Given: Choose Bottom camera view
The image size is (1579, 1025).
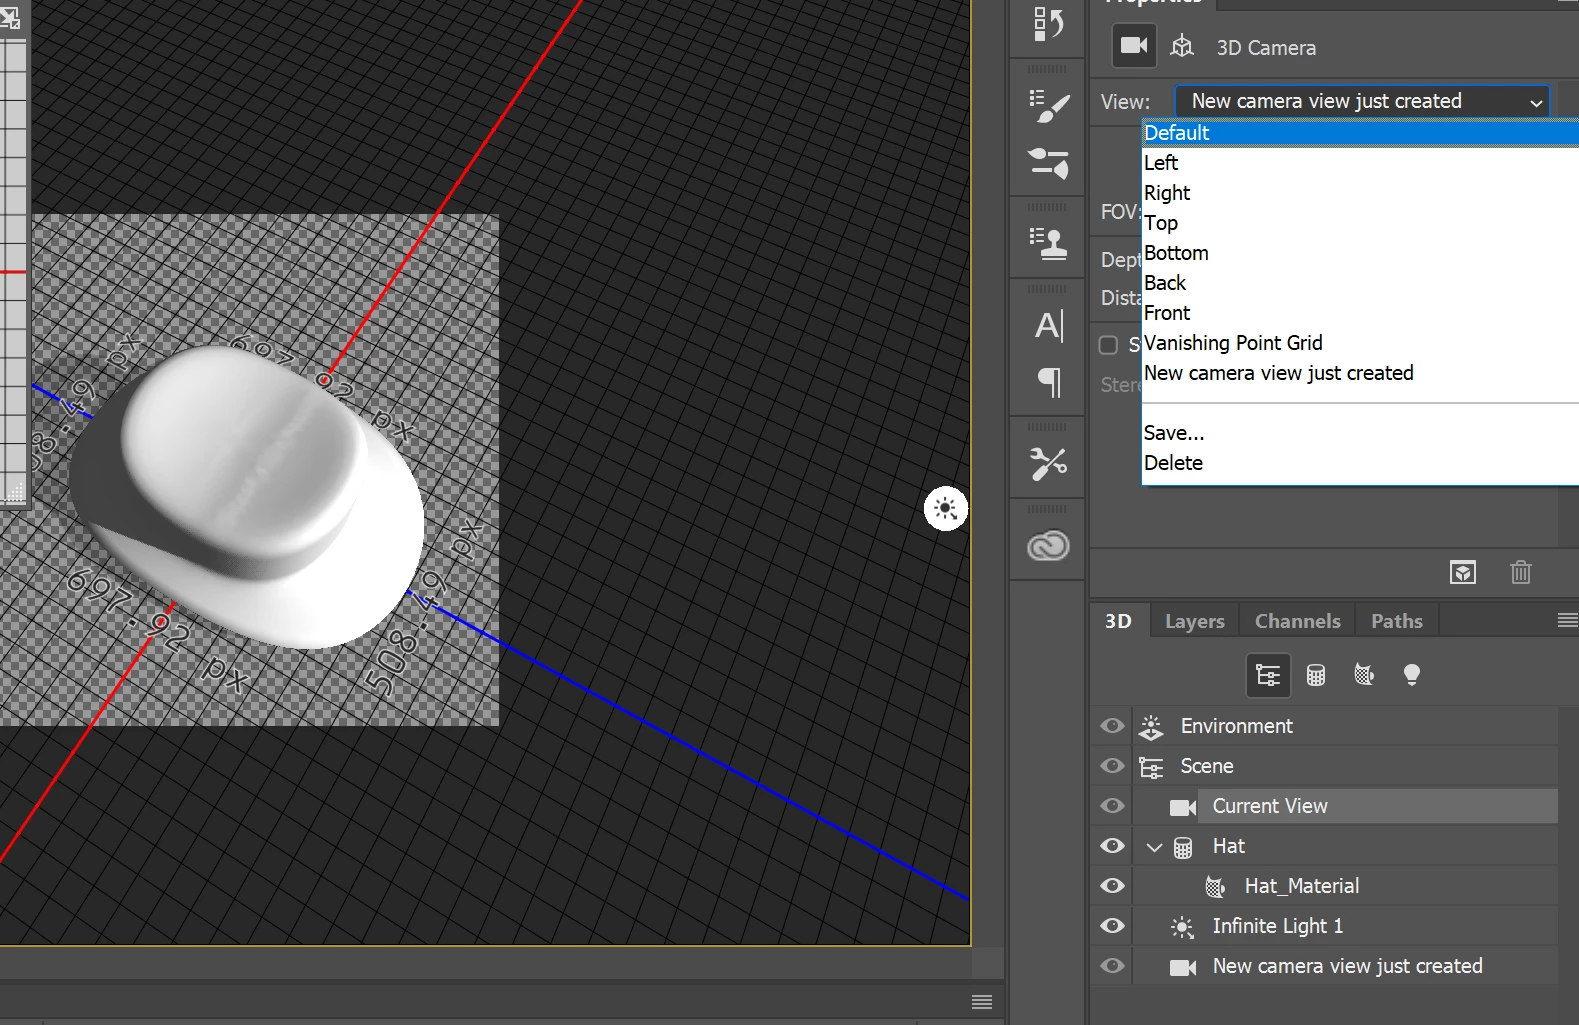Looking at the screenshot, I should click(x=1360, y=253).
